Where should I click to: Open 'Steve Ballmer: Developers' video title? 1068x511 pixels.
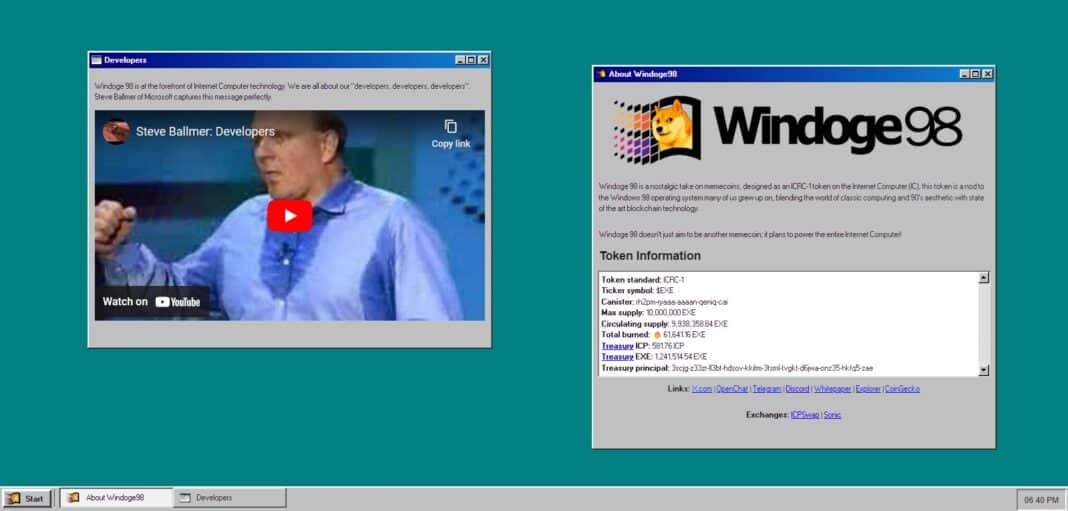coord(205,131)
